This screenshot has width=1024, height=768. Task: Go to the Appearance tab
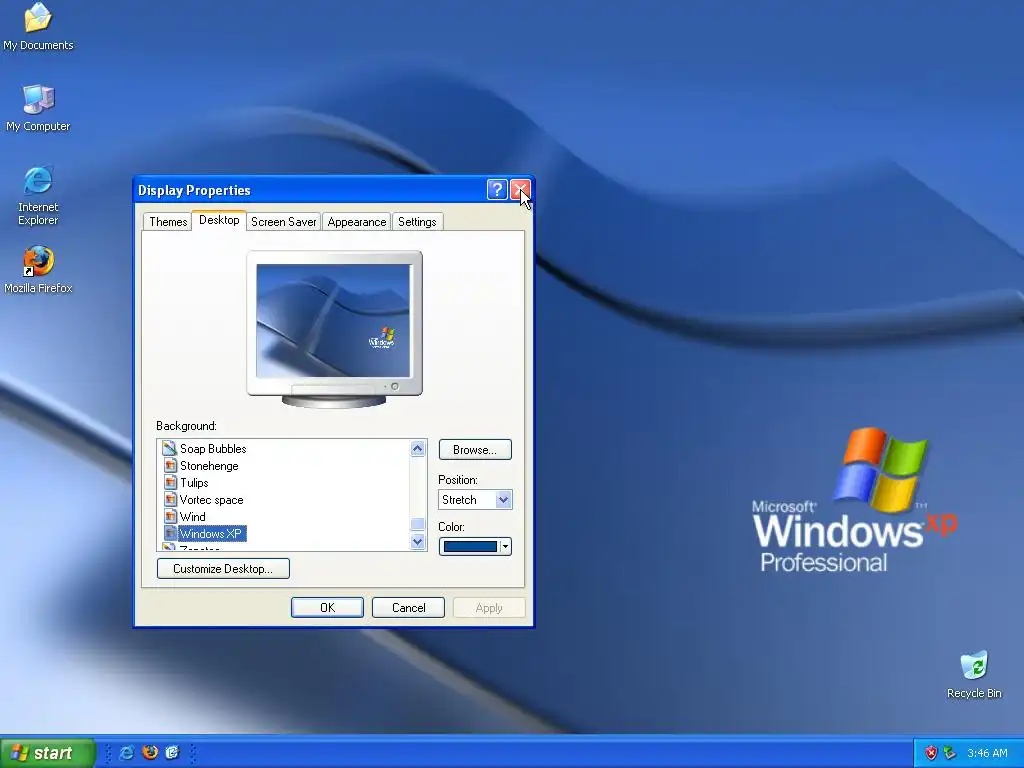pos(357,221)
